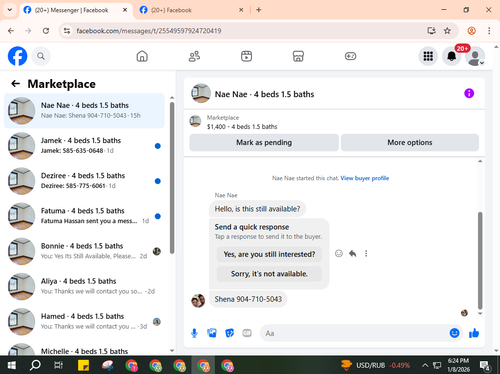The height and width of the screenshot is (374, 500).
Task: Open the Facebook search magnifier
Action: (x=41, y=56)
